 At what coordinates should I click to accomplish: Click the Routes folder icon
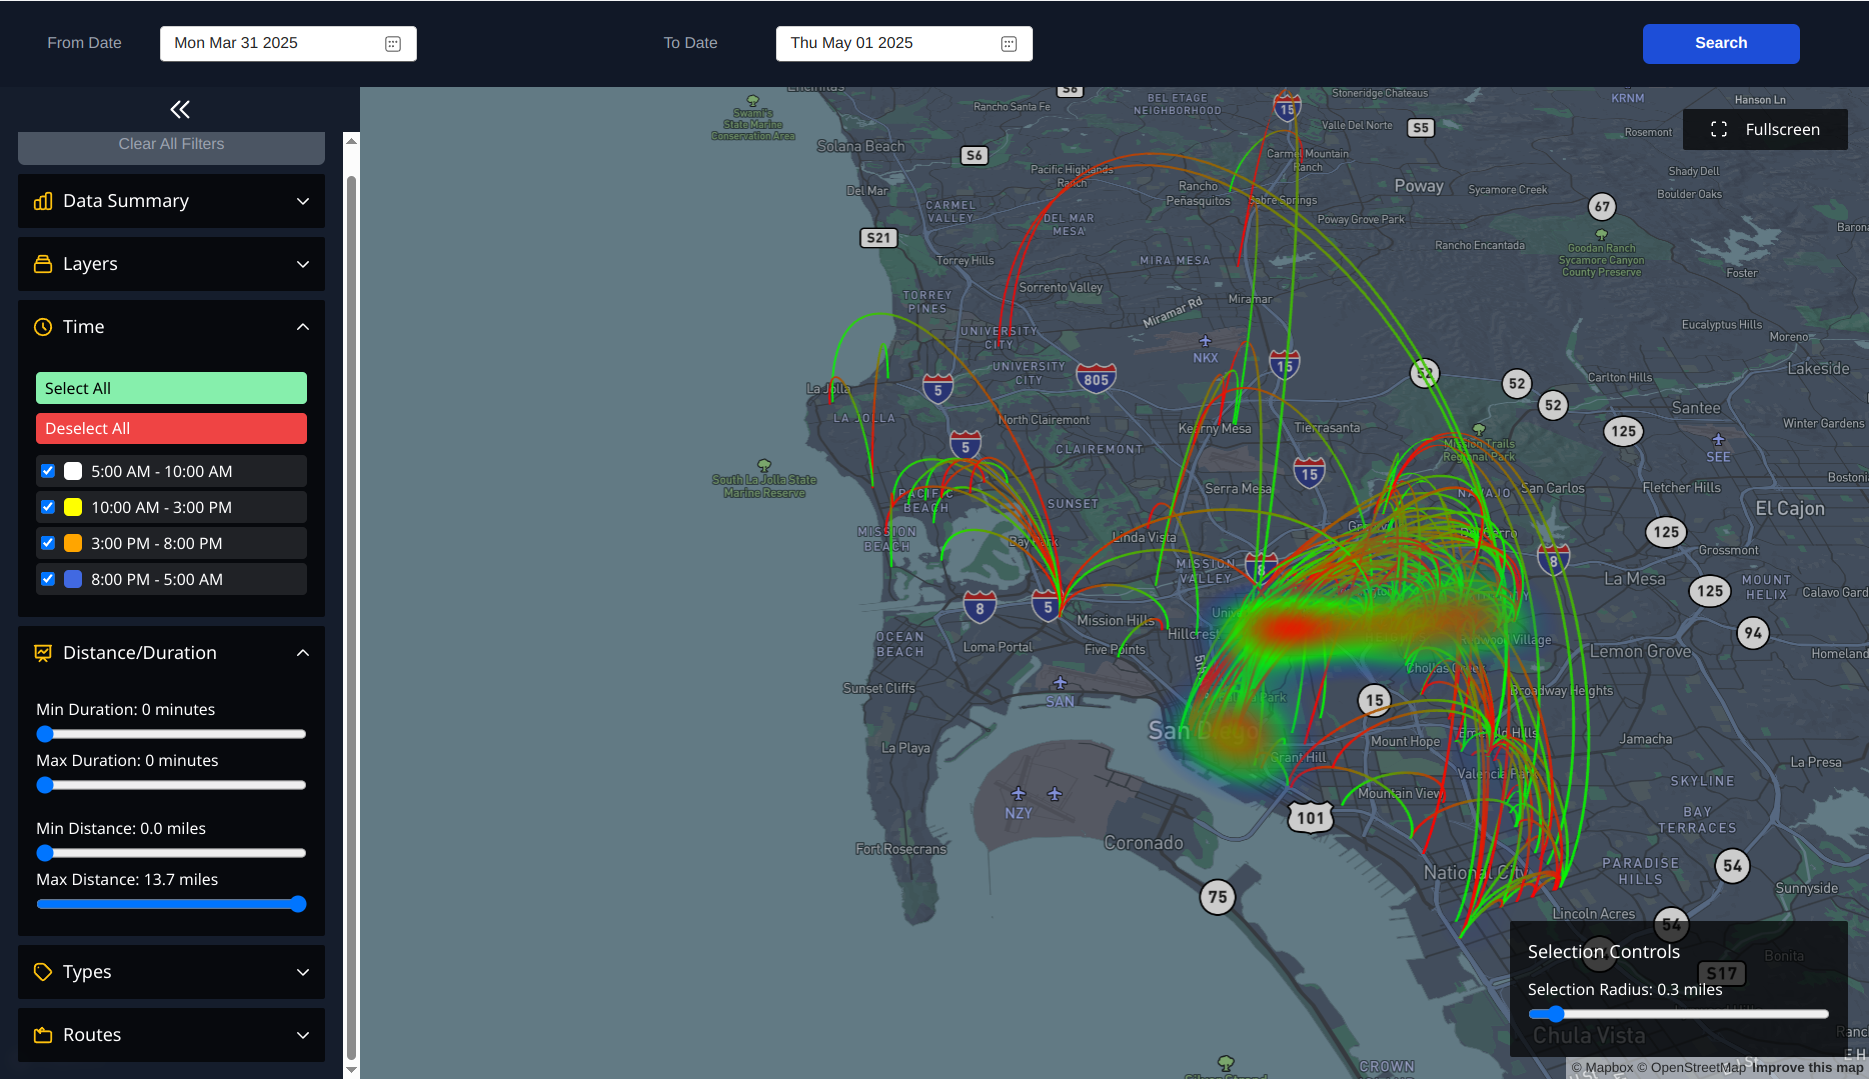[43, 1035]
